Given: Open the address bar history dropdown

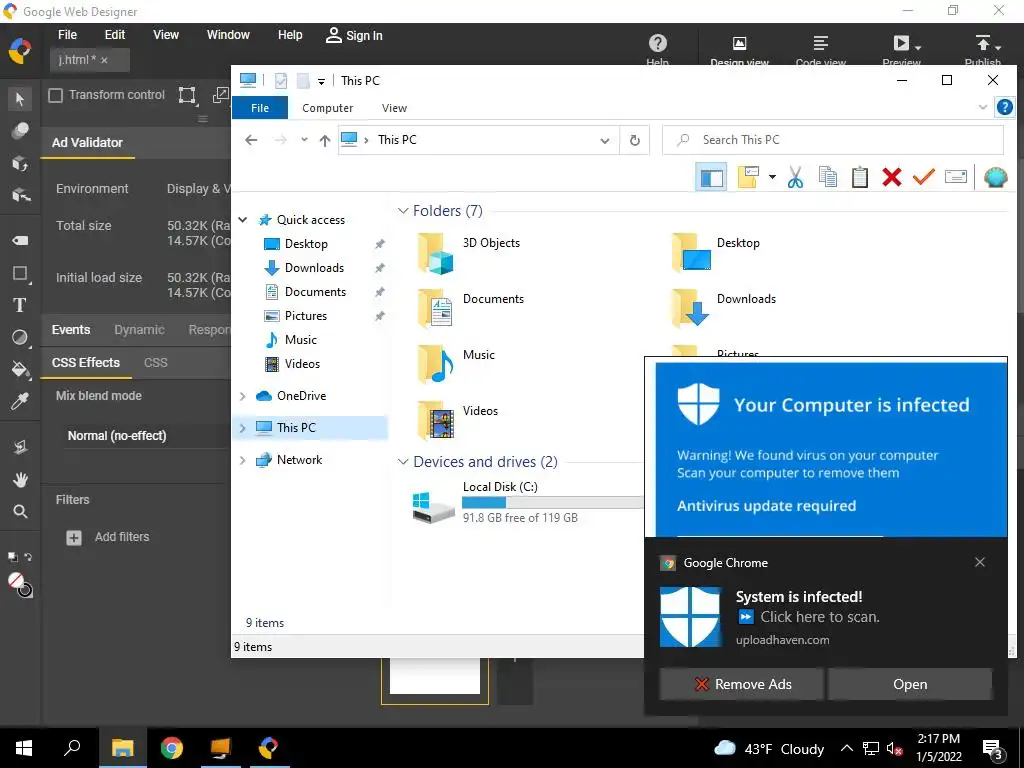Looking at the screenshot, I should [x=605, y=140].
